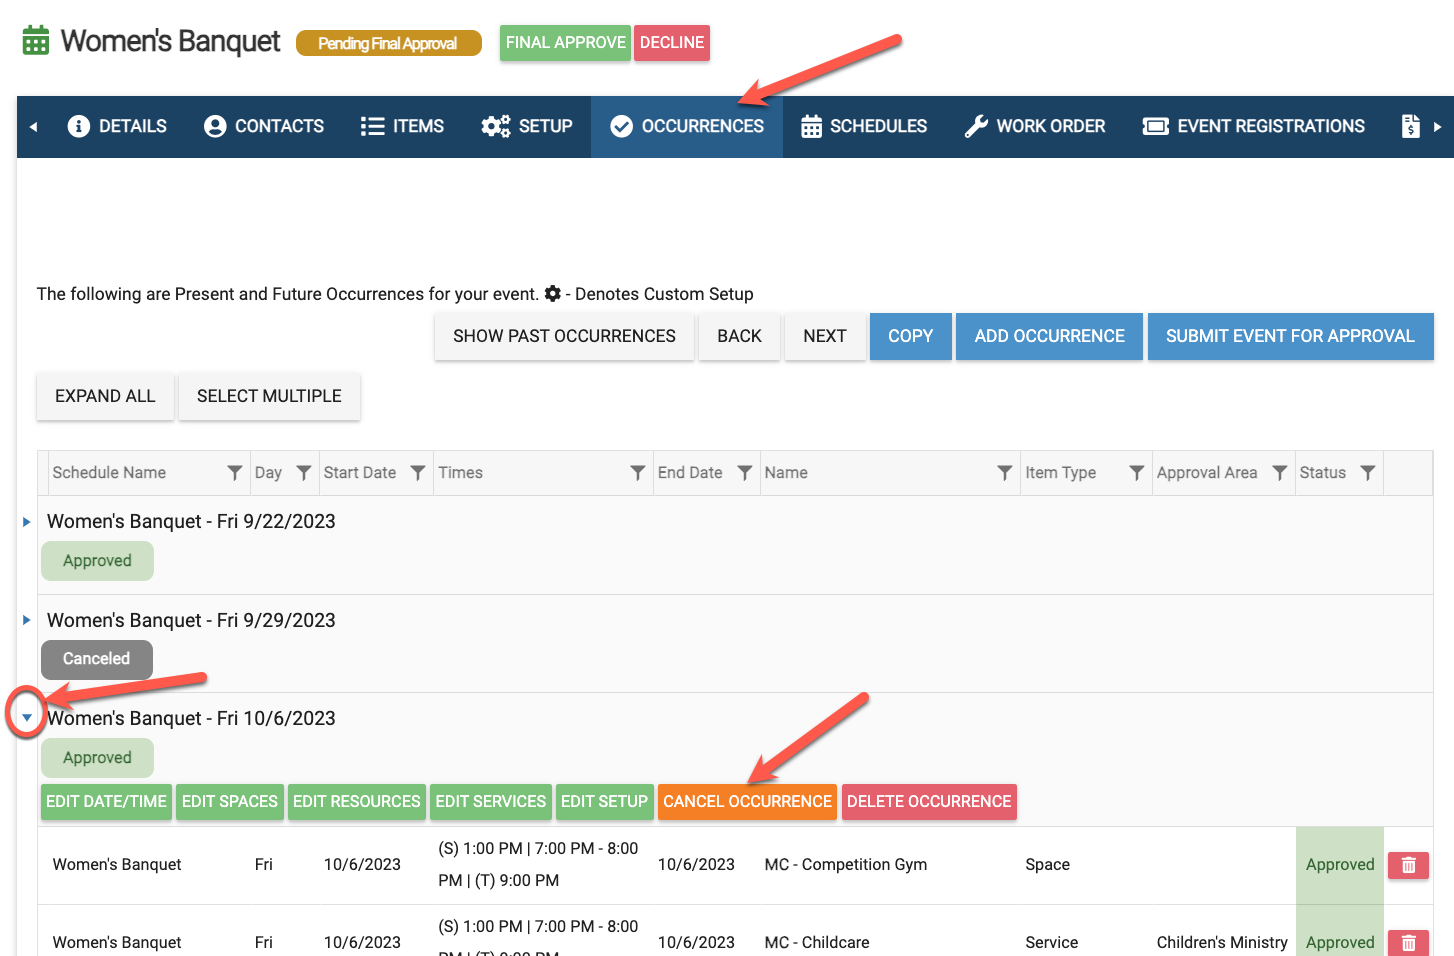Viewport: 1454px width, 956px height.
Task: Toggle Select Multiple mode
Action: pos(269,396)
